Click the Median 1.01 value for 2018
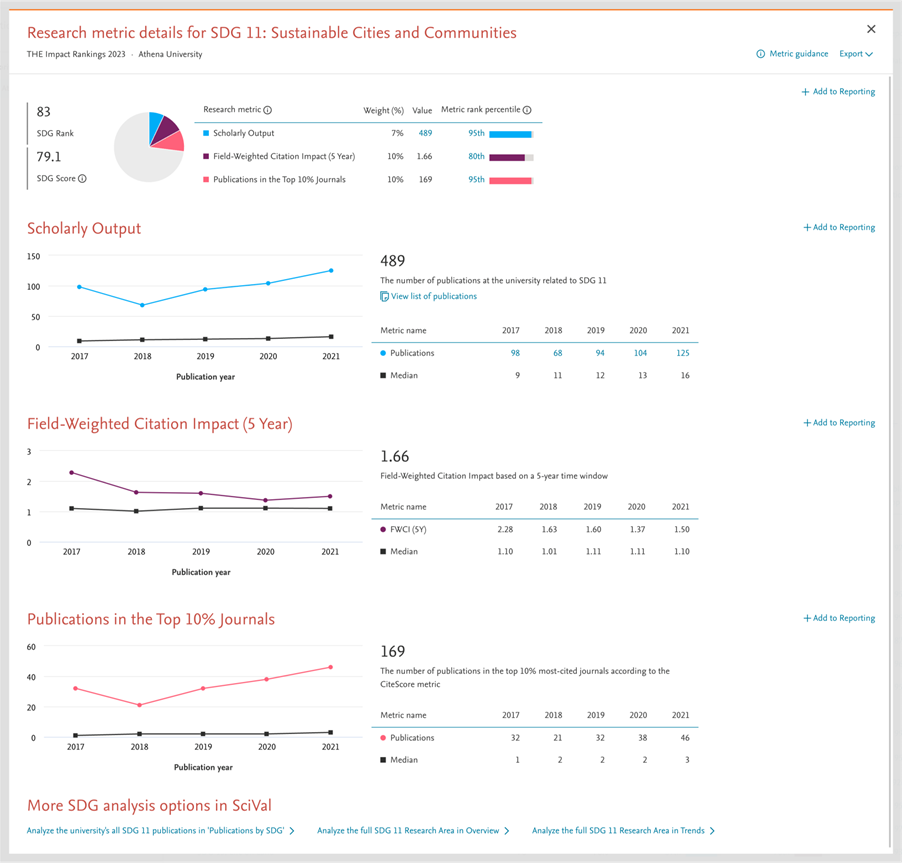 coord(549,551)
